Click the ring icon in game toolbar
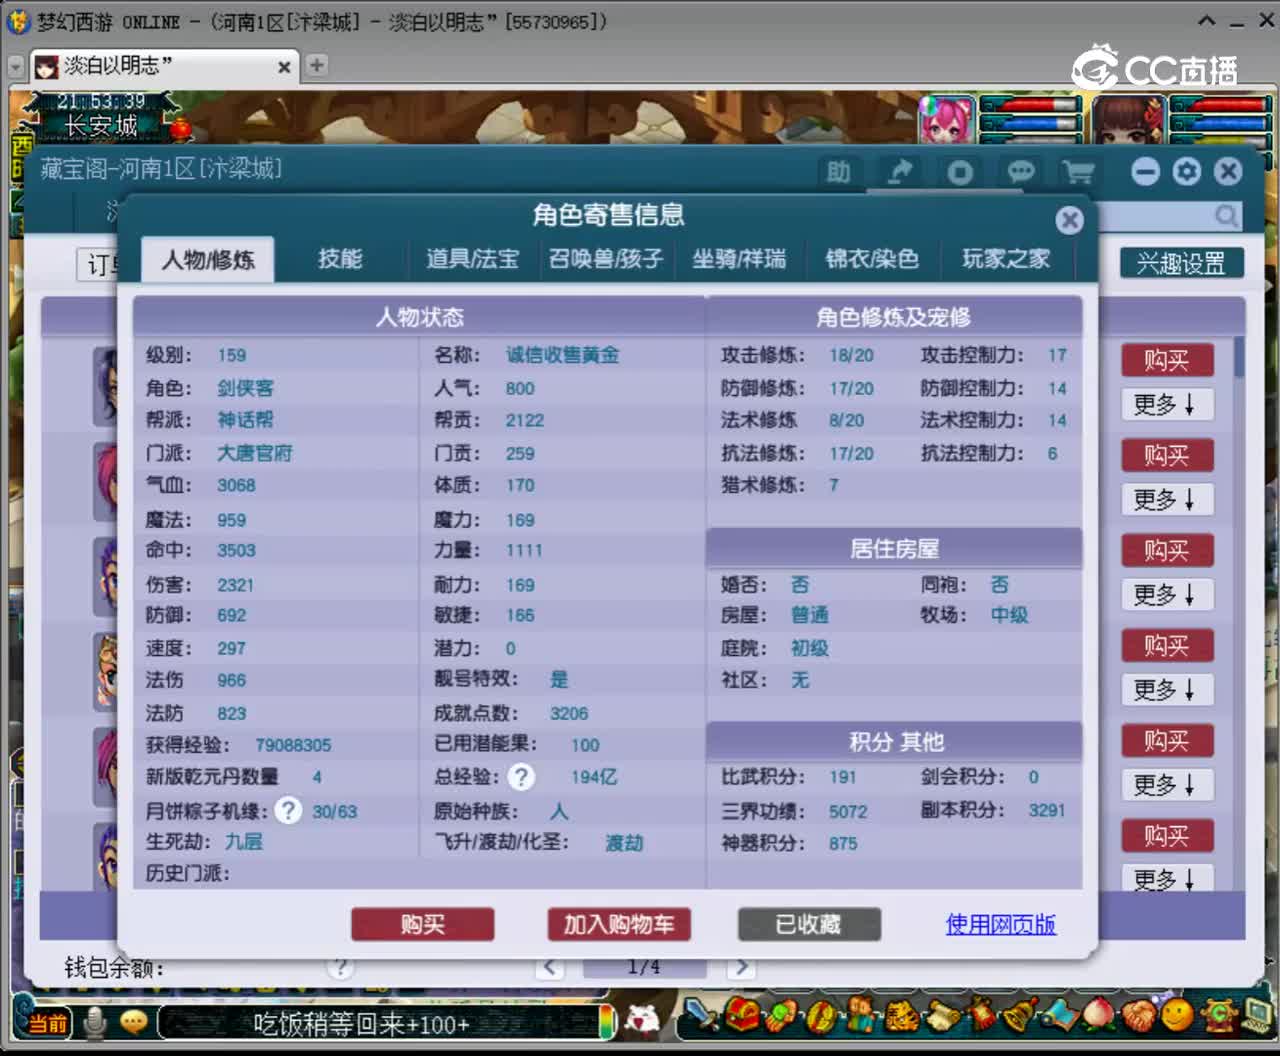The image size is (1280, 1056). coord(821,1017)
